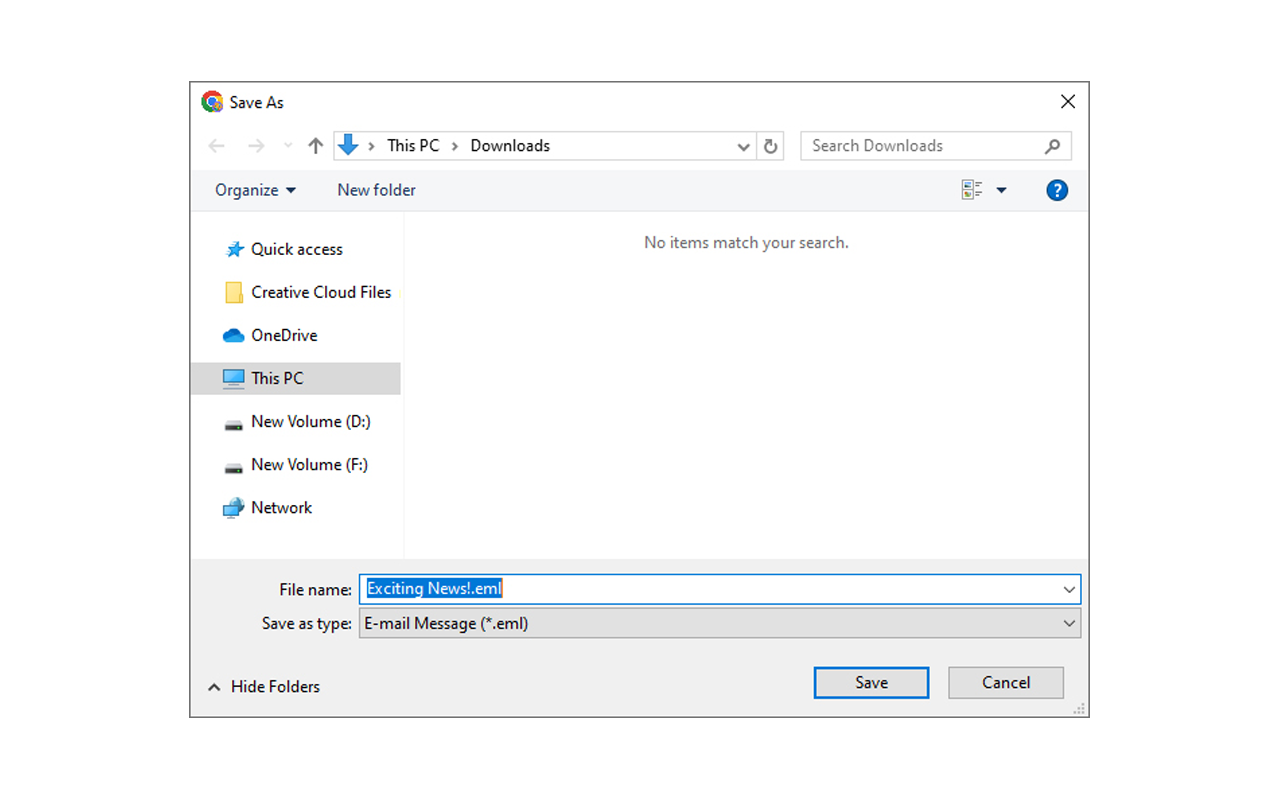Expand the Save as type dropdown
Viewport: 1280px width, 800px height.
pyautogui.click(x=1070, y=622)
